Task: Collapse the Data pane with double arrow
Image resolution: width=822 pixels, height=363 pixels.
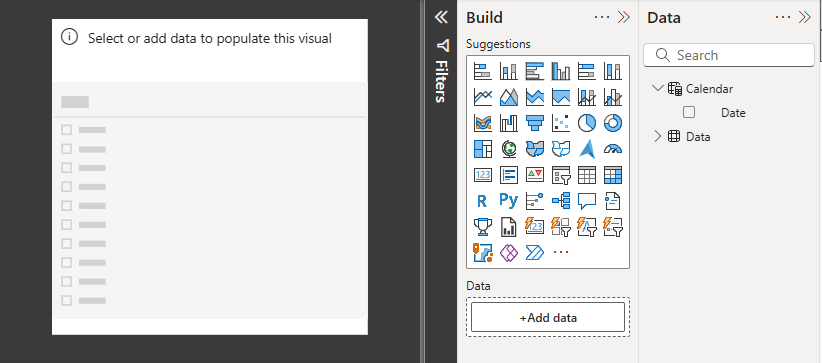Action: (804, 17)
